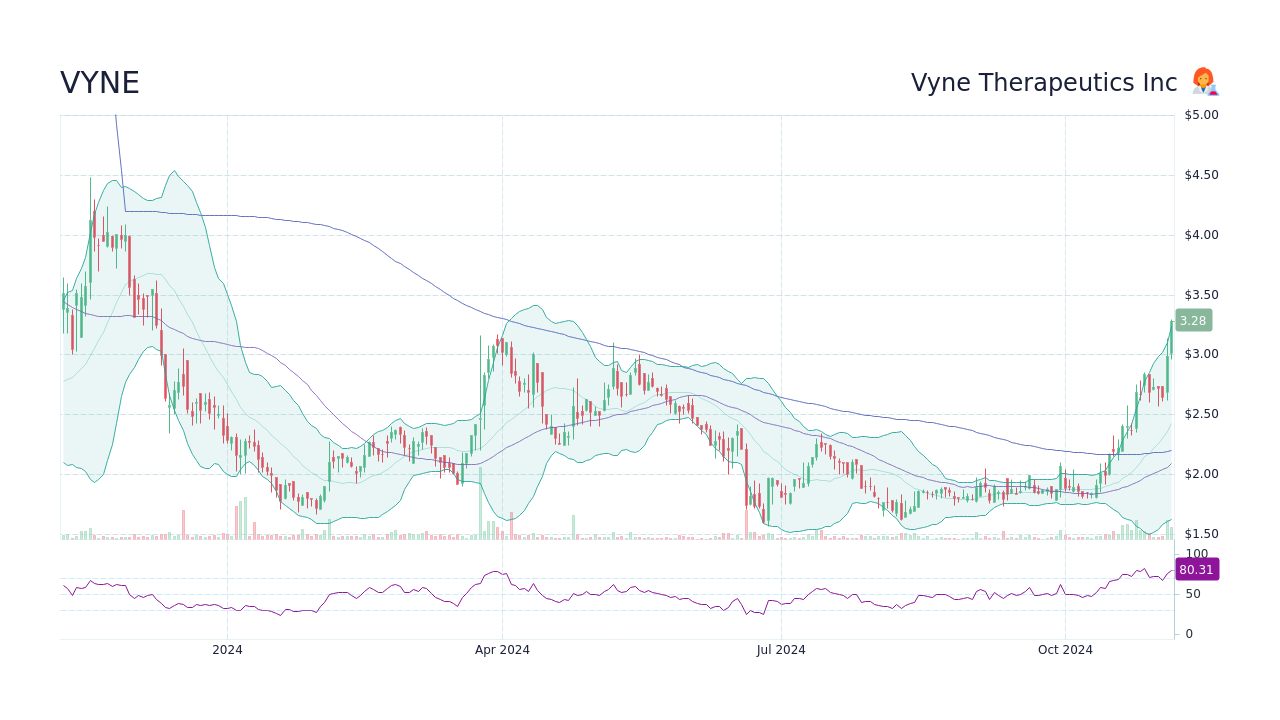Click the $5.00 price axis label
The image size is (1280, 720).
pyautogui.click(x=1201, y=115)
